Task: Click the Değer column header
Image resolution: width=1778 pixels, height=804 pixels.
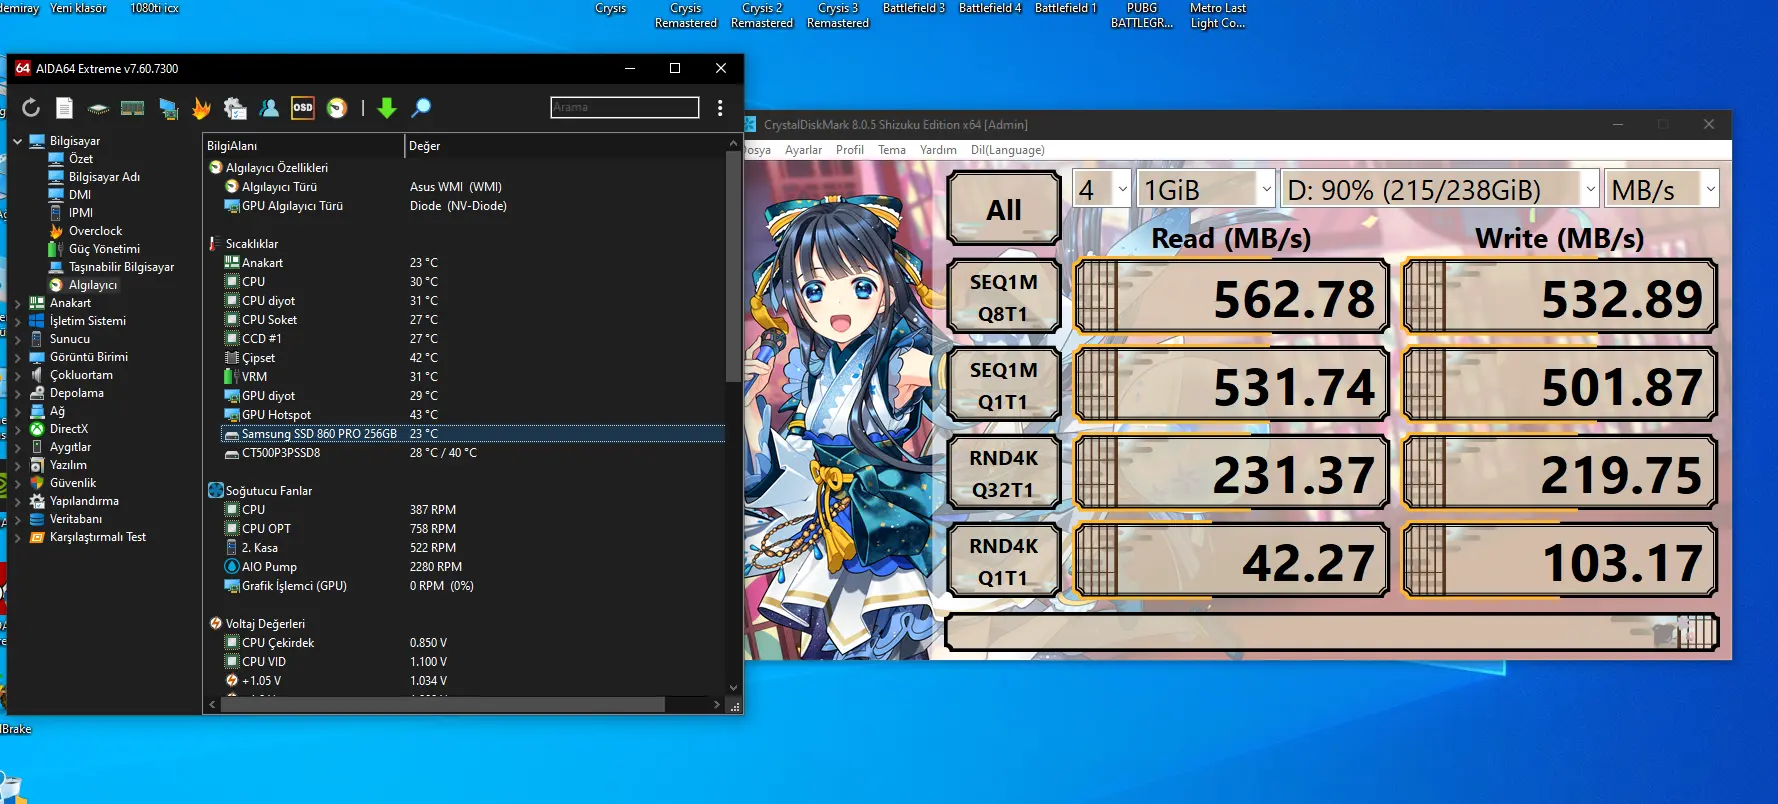Action: click(x=565, y=146)
